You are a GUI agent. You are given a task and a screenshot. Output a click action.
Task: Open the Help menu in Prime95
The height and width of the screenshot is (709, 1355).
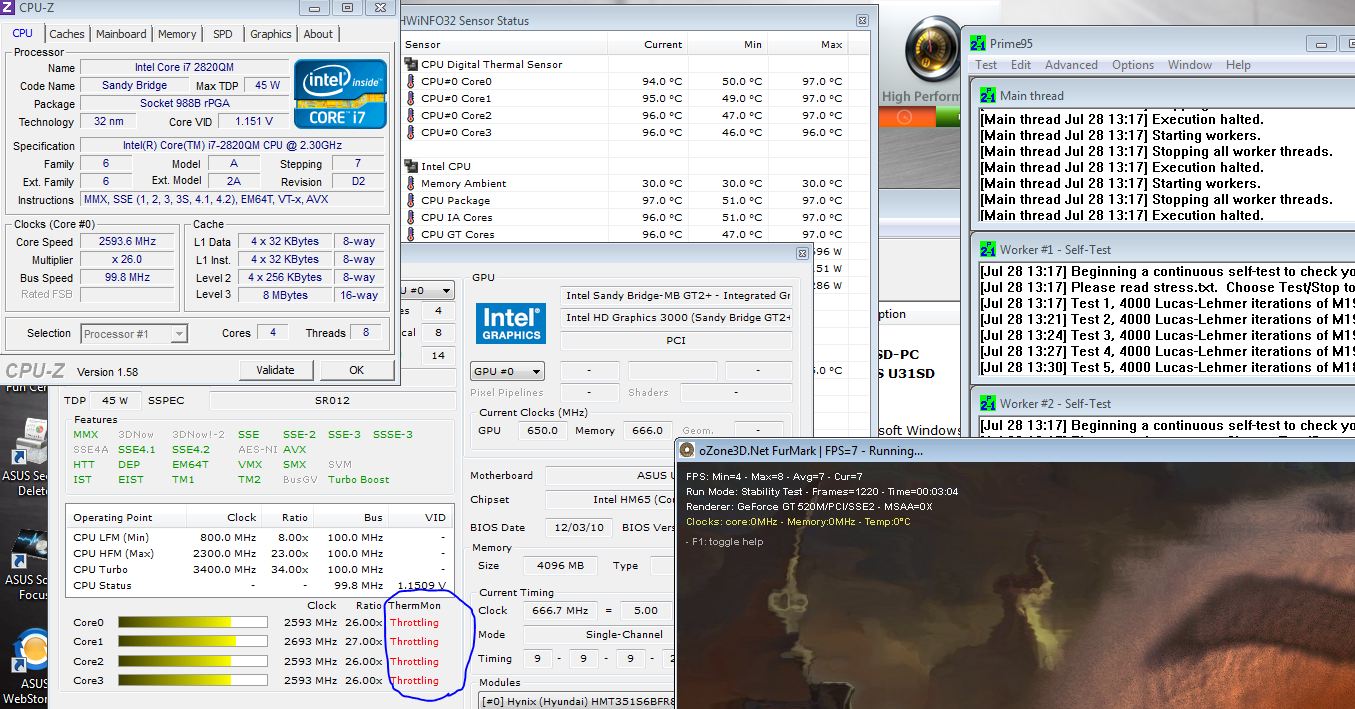[x=1238, y=65]
